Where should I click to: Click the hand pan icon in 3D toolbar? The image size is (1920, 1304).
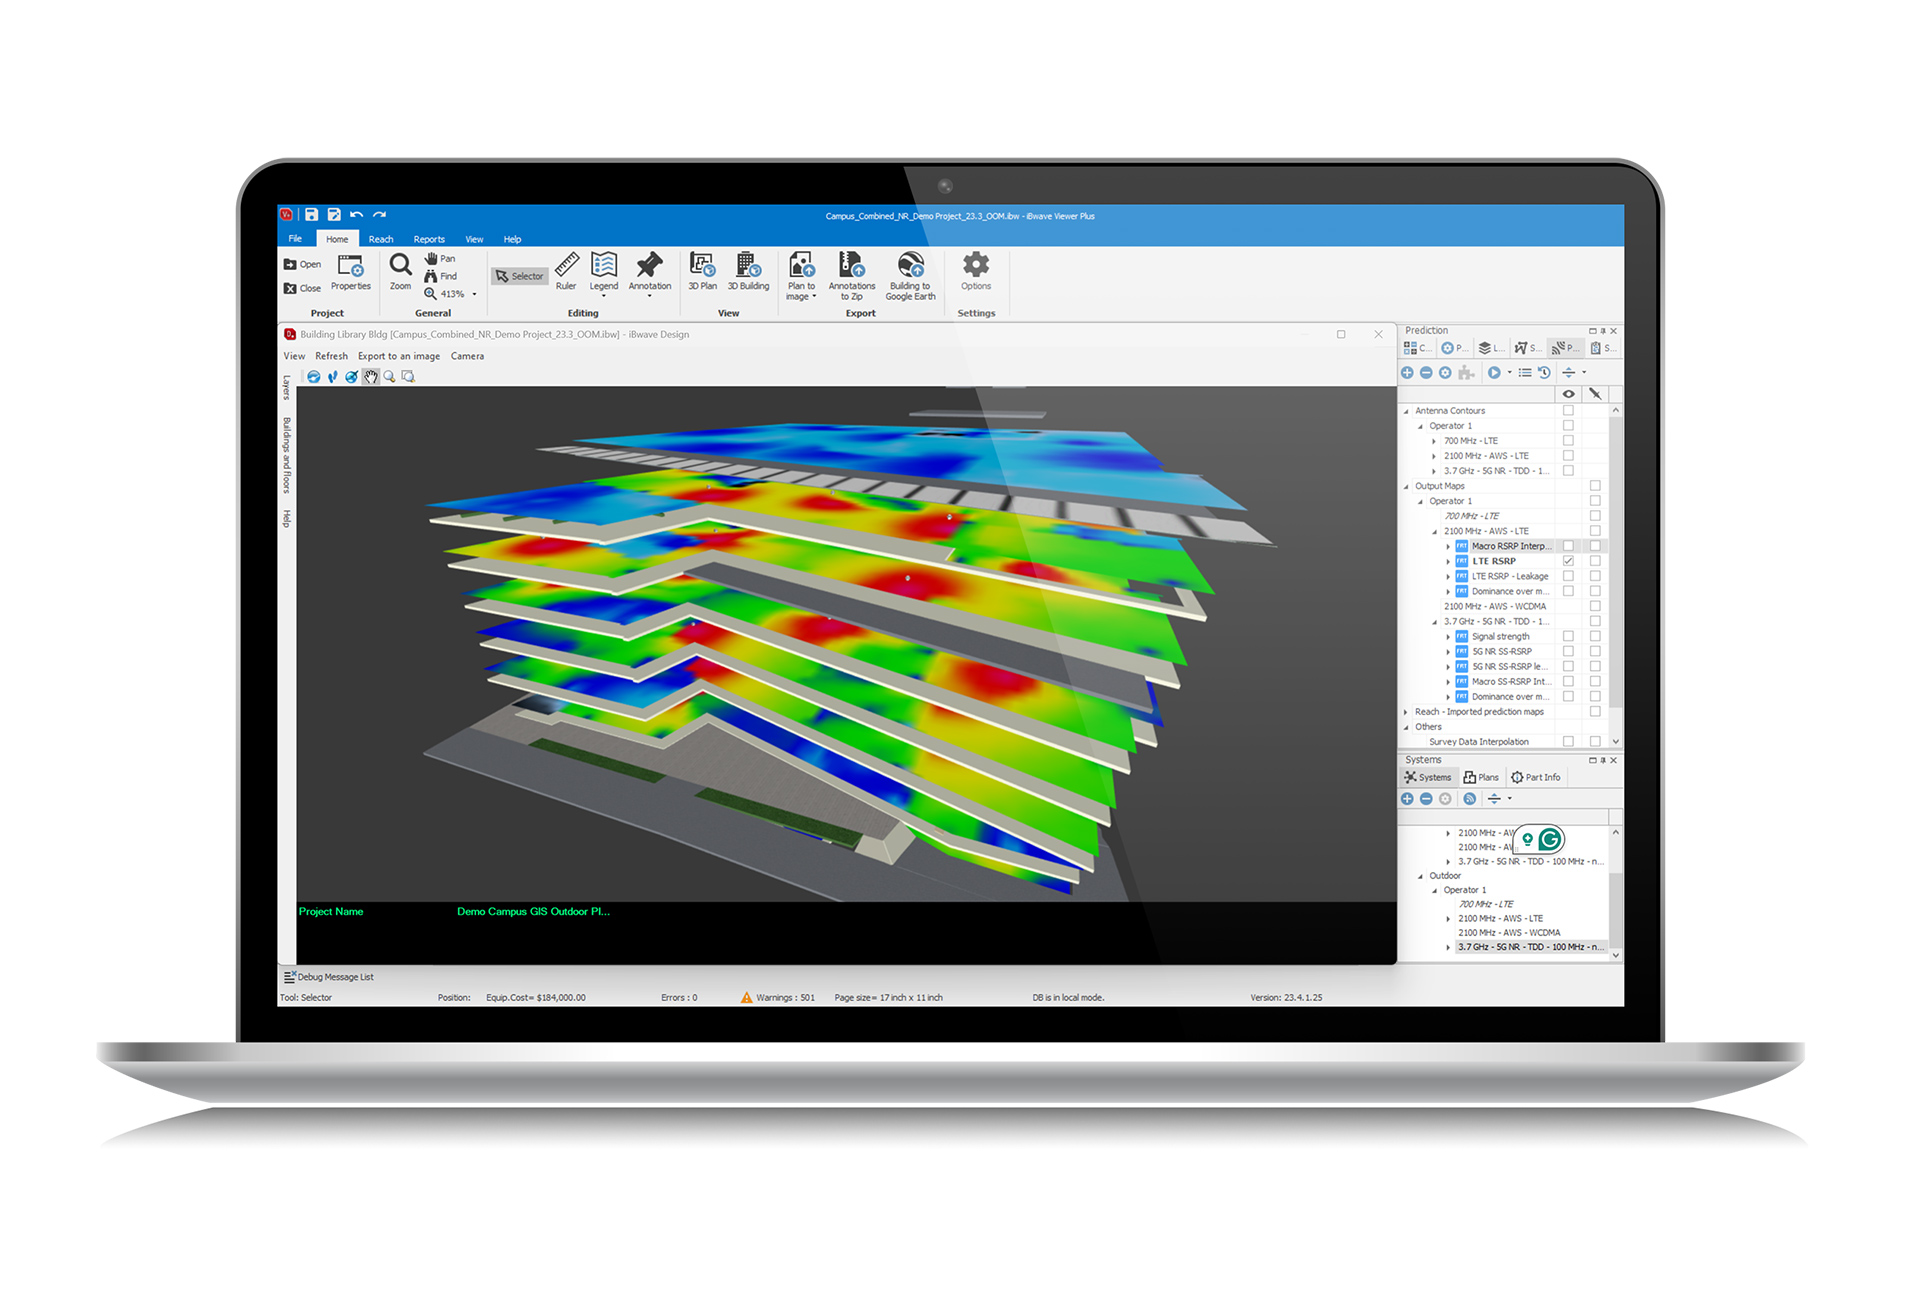(371, 377)
